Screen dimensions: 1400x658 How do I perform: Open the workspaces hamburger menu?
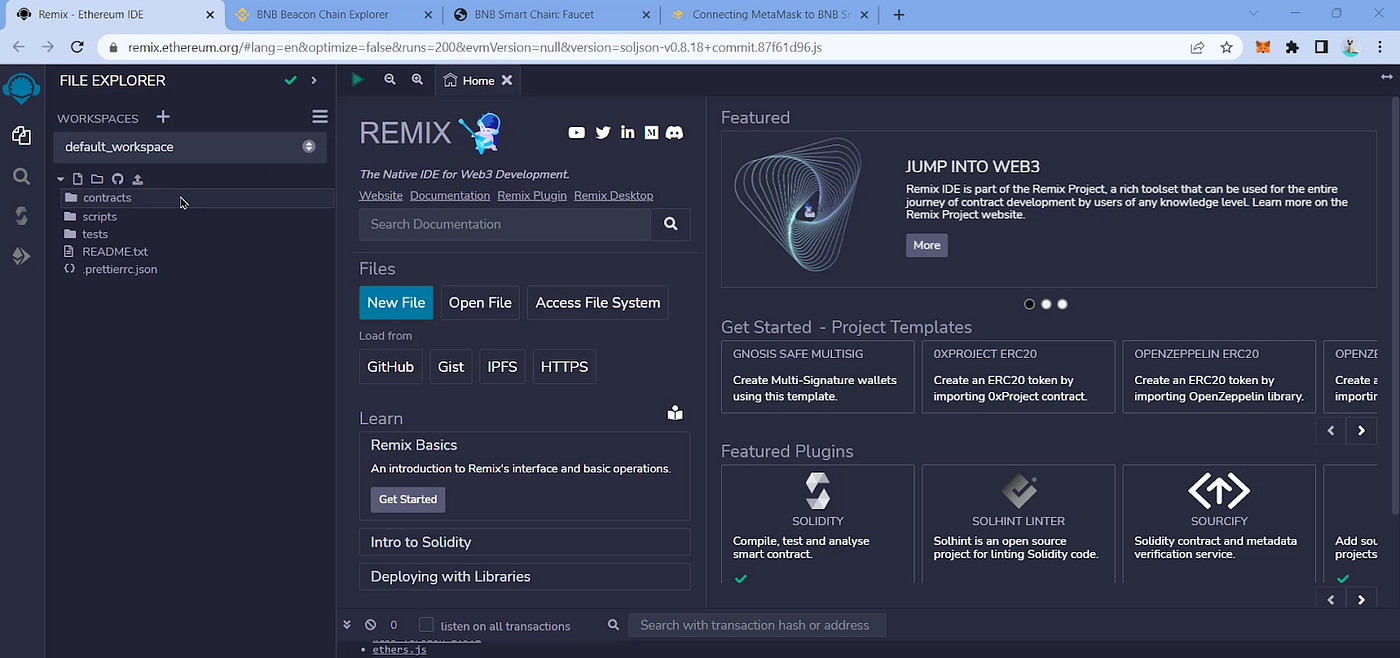[x=320, y=117]
